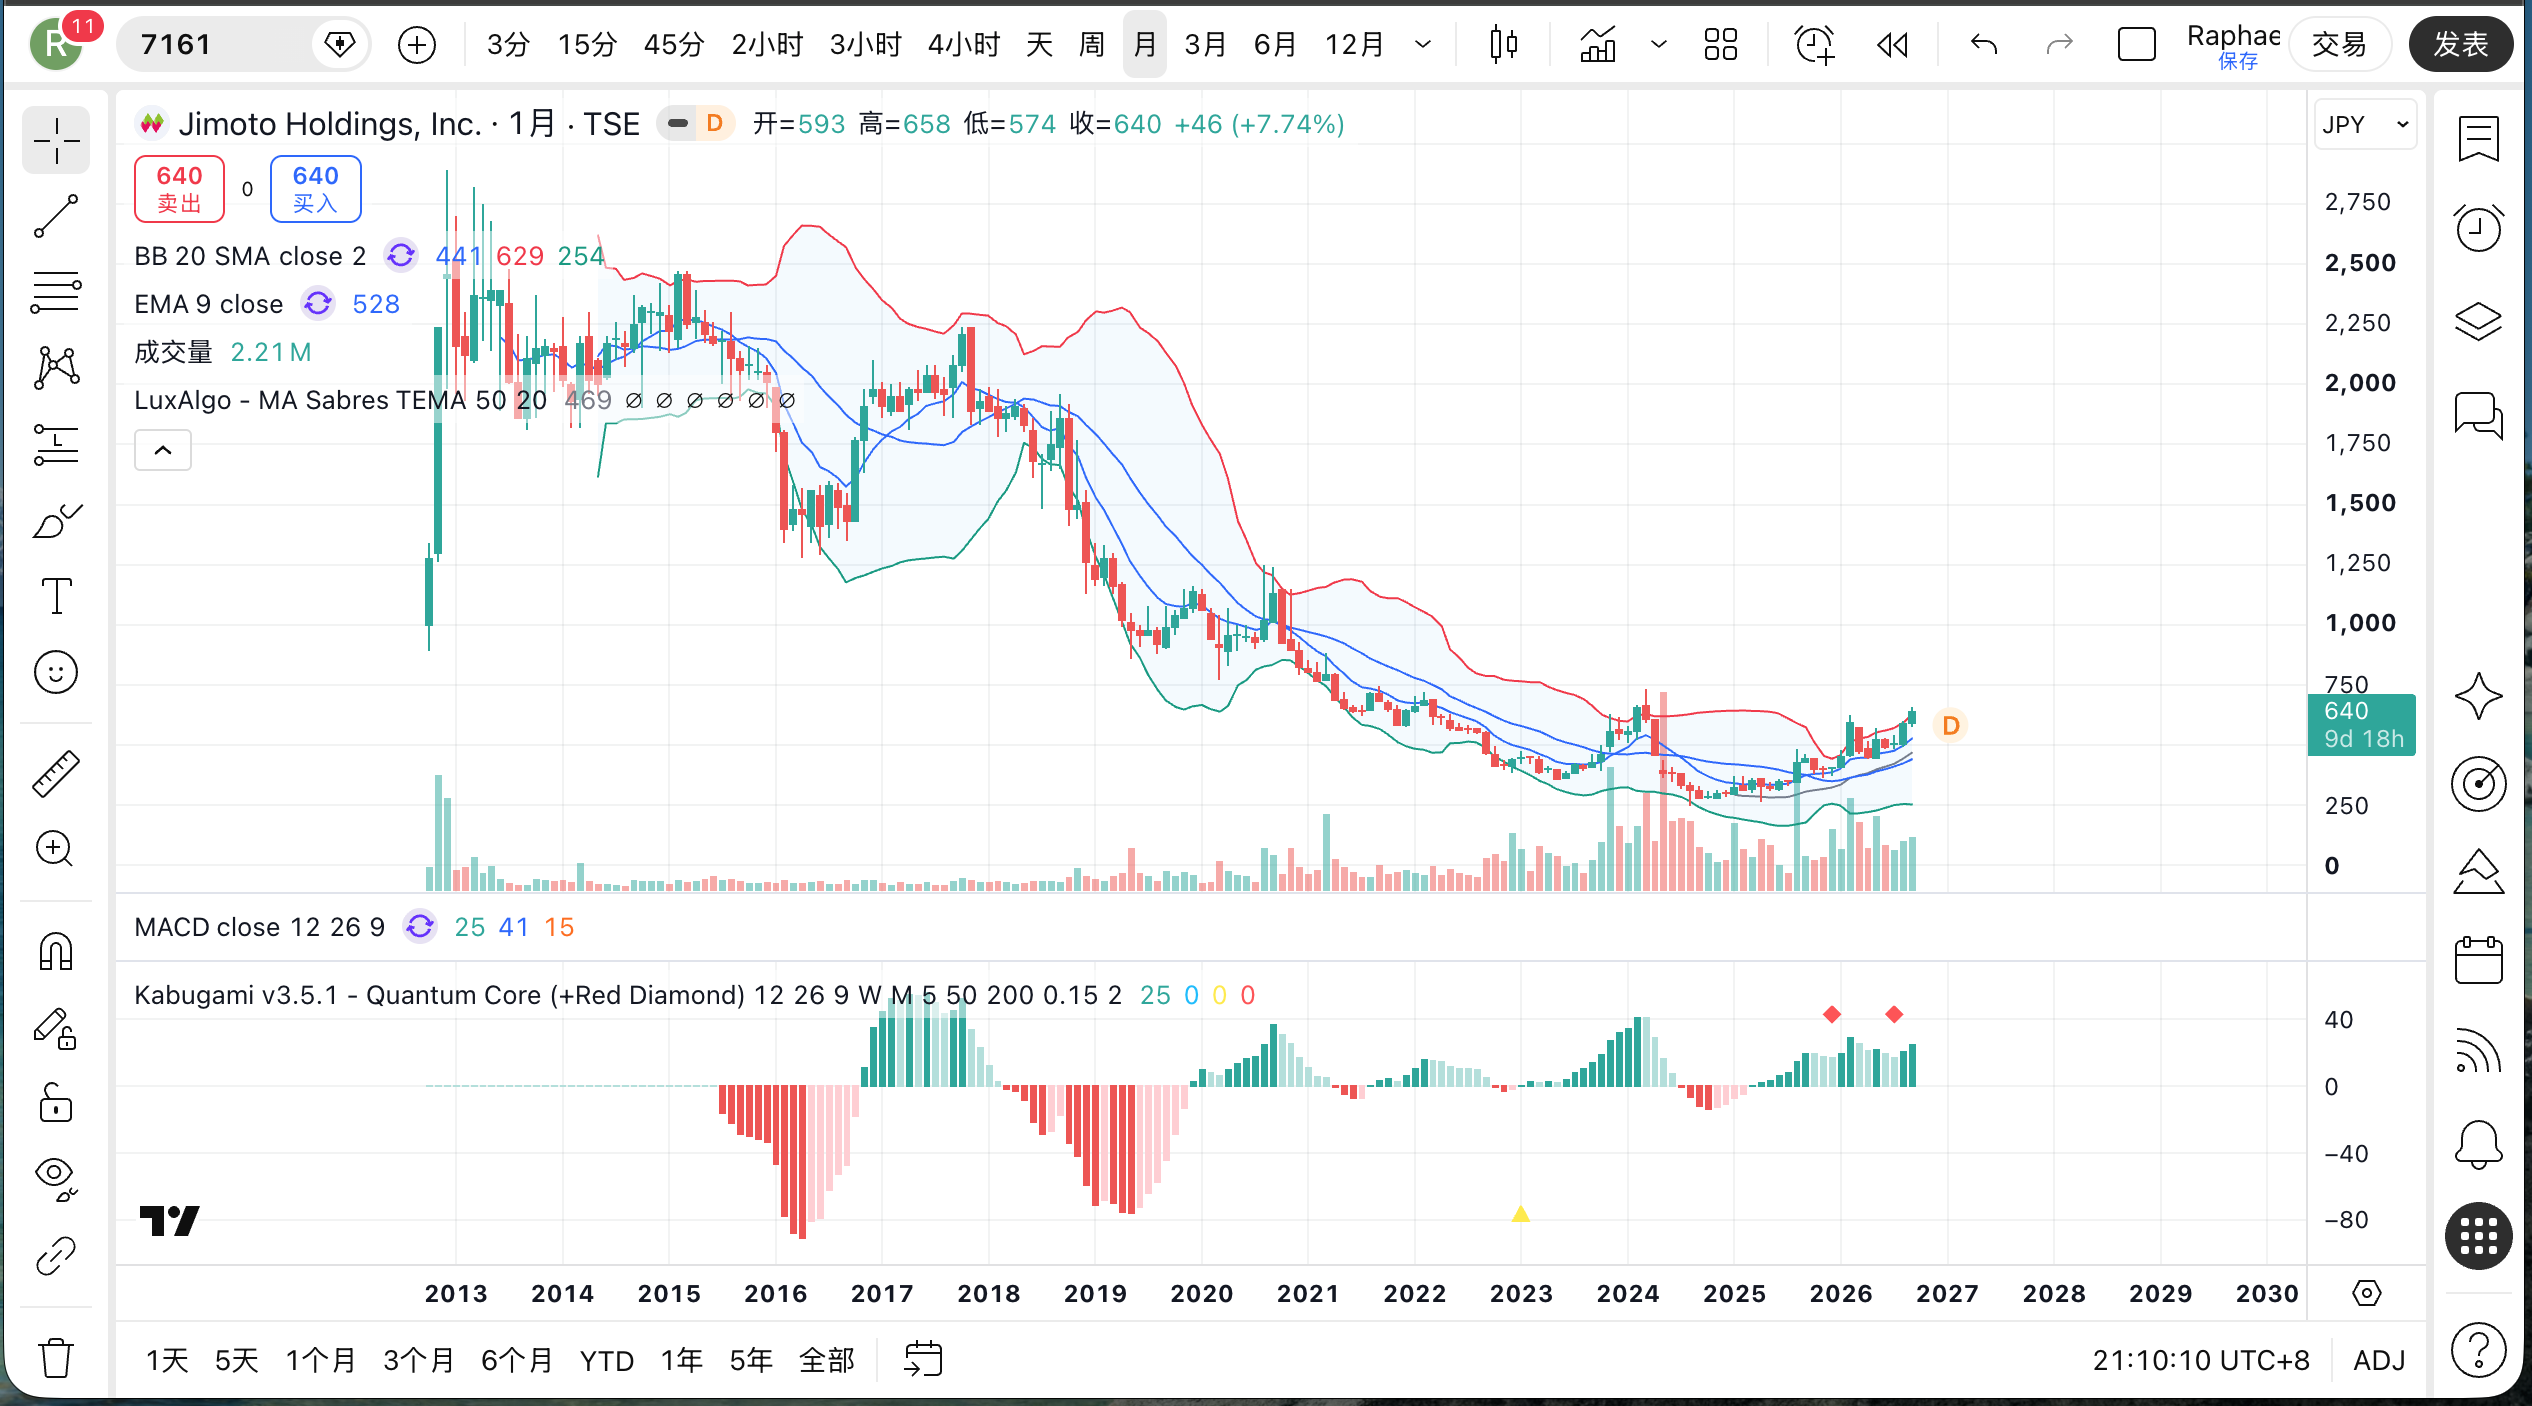The width and height of the screenshot is (2532, 1406).
Task: Open the user profile avatar menu
Action: point(57,45)
